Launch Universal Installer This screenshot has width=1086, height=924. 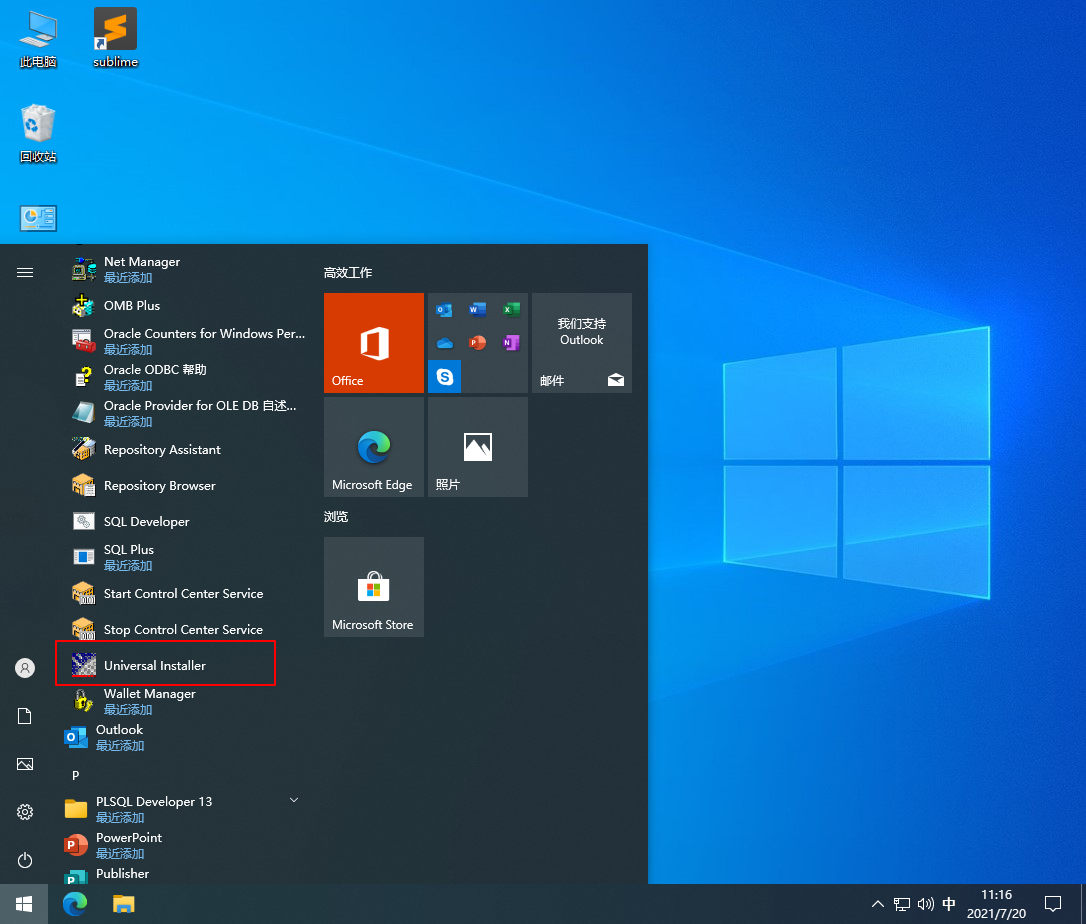[x=183, y=666]
